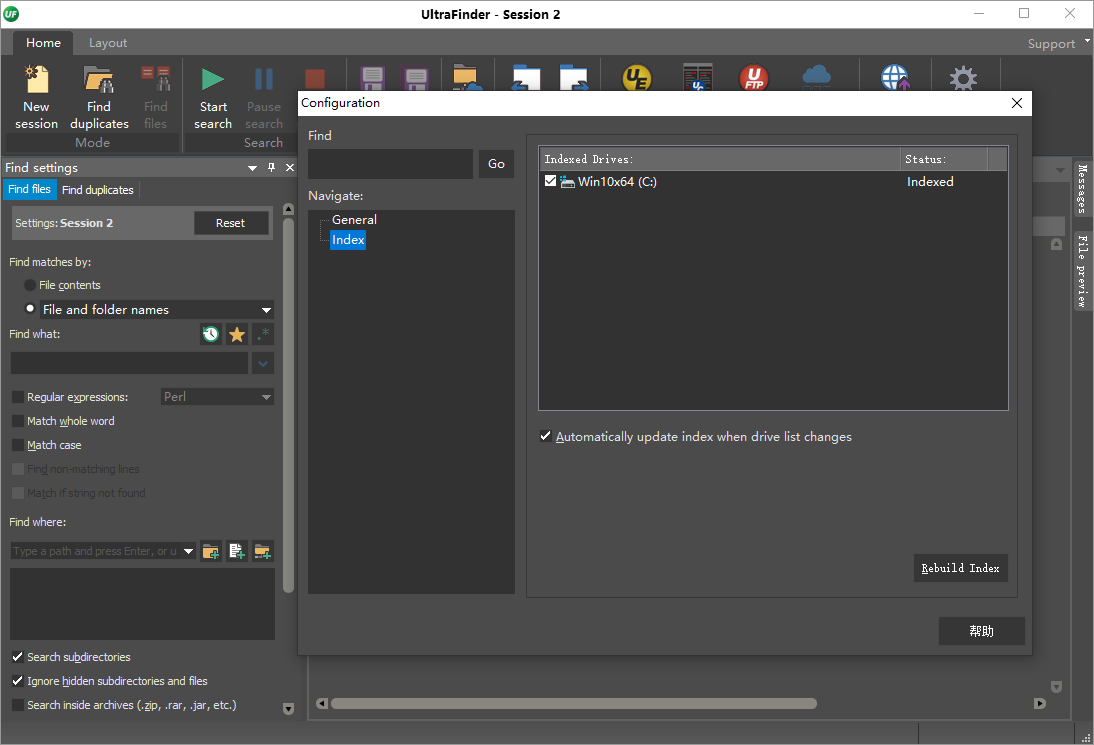Screen dimensions: 1094x745
Task: Launch UltraCompare from the UC toolbar icon
Action: tap(697, 77)
